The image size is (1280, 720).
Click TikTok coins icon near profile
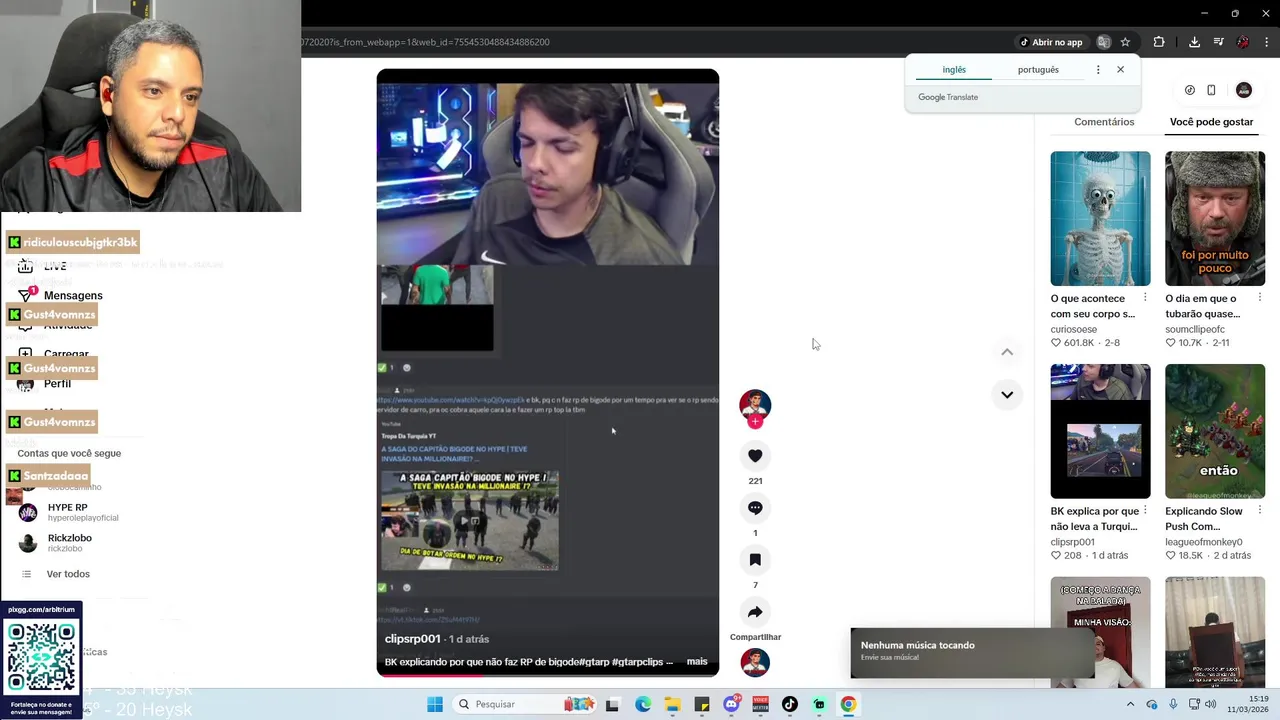pos(1189,90)
